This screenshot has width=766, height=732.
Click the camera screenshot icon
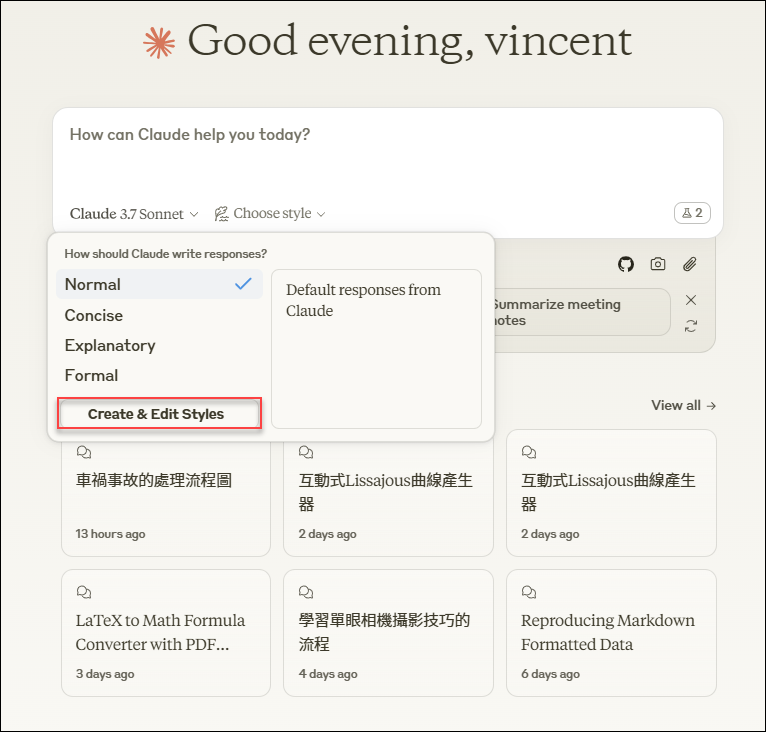click(x=658, y=264)
